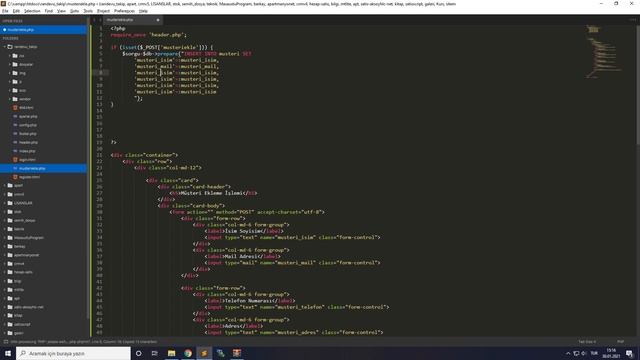The width and height of the screenshot is (640, 360).
Task: Select the musteriekle.php editor tab
Action: (132, 20)
